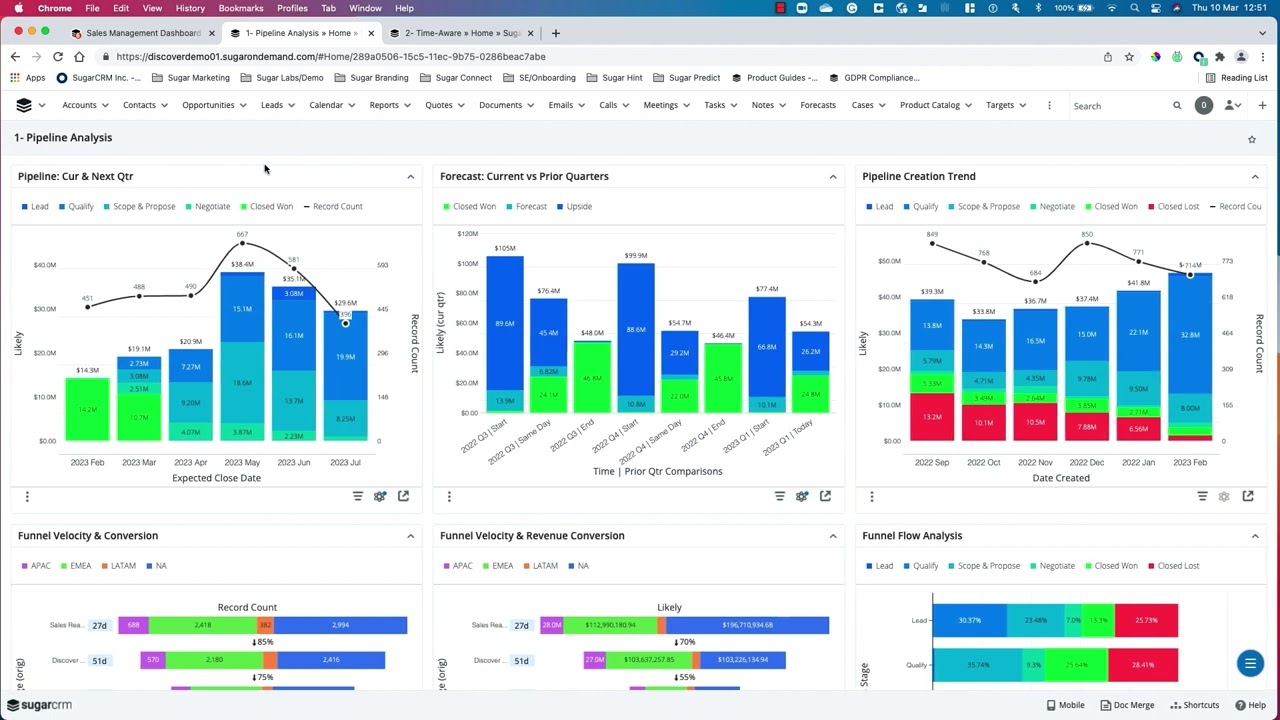Image resolution: width=1280 pixels, height=720 pixels.
Task: Open the notifications counter badge
Action: 1204,105
